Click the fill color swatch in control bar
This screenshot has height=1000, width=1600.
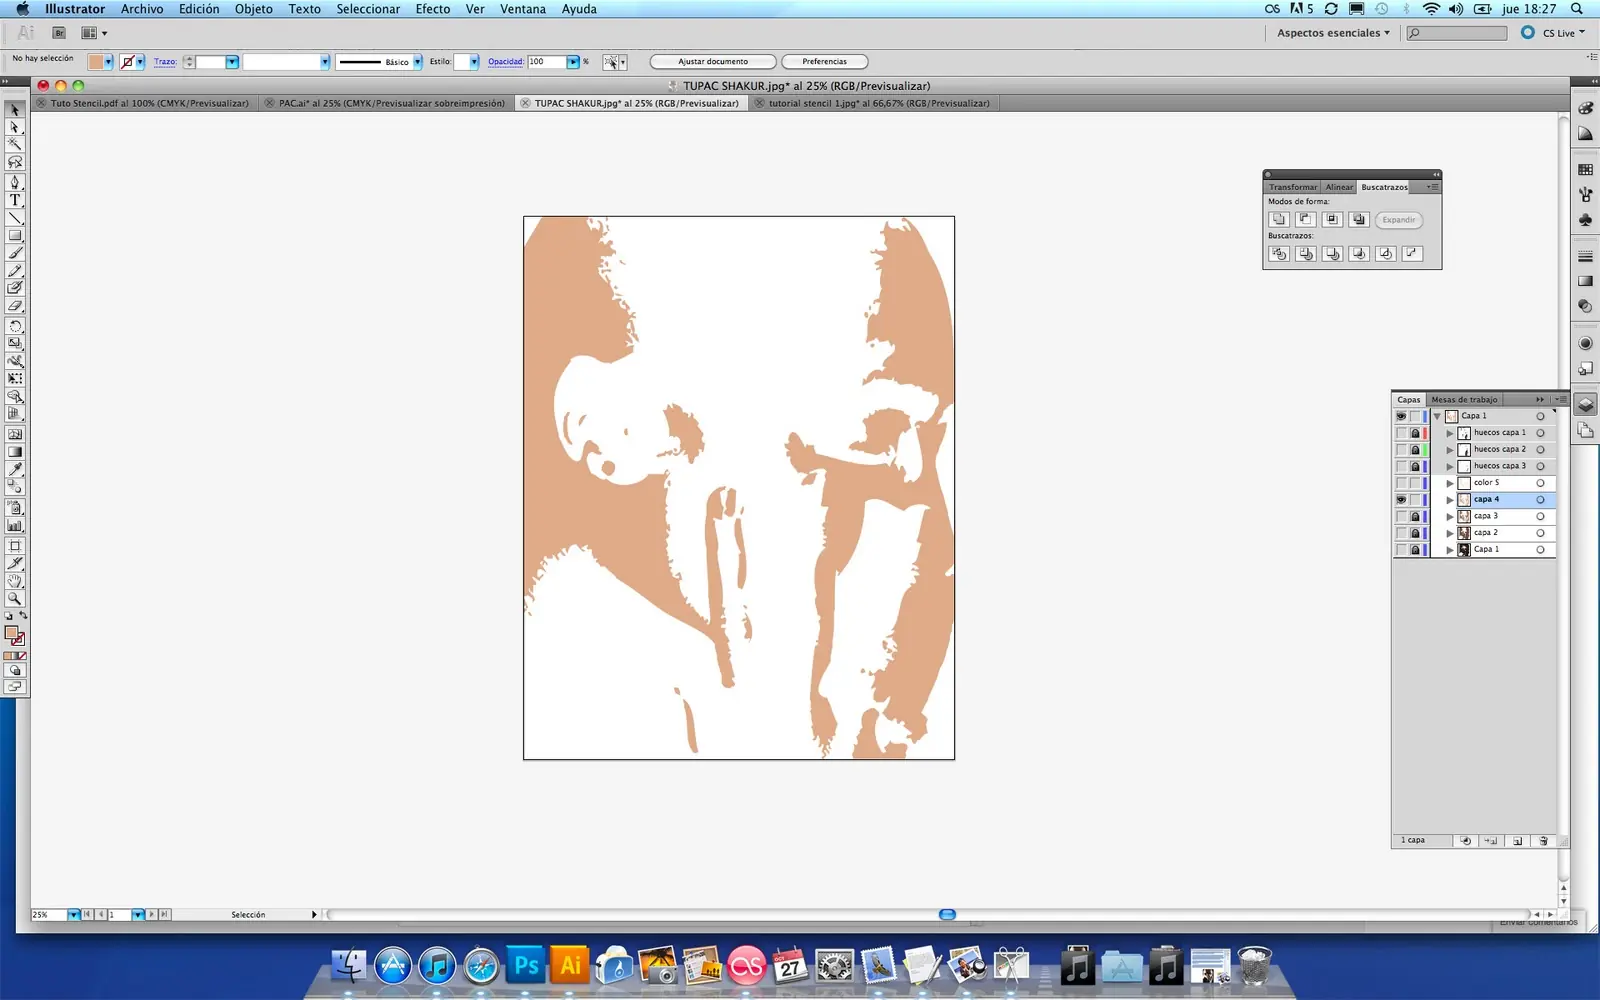(x=96, y=62)
